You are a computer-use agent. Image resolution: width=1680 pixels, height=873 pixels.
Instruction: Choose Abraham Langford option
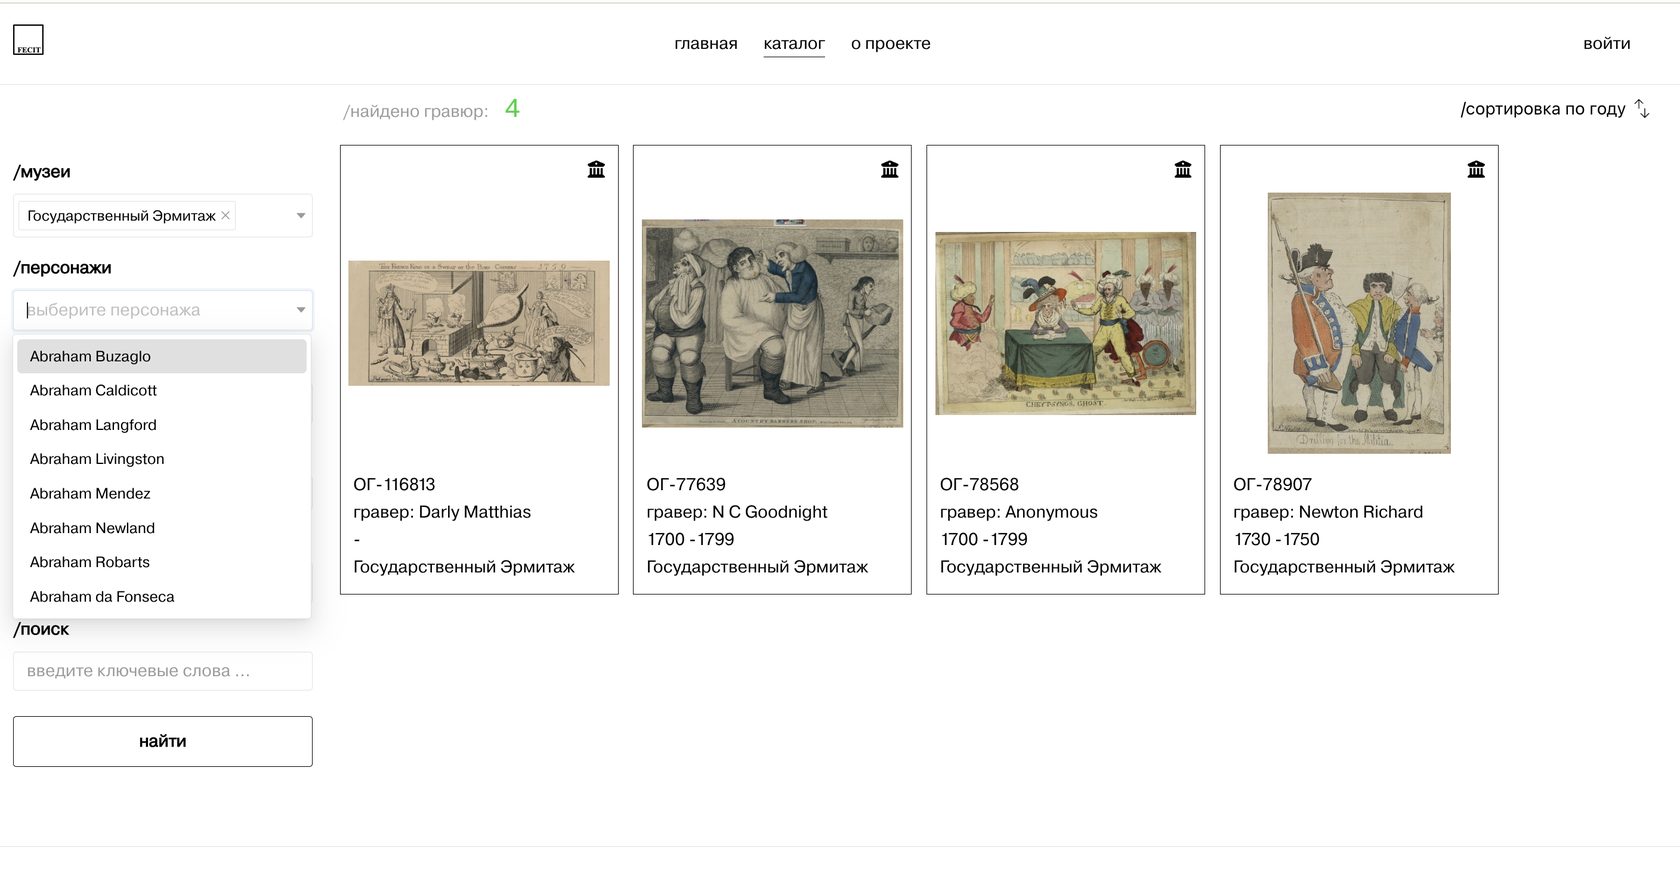click(162, 425)
